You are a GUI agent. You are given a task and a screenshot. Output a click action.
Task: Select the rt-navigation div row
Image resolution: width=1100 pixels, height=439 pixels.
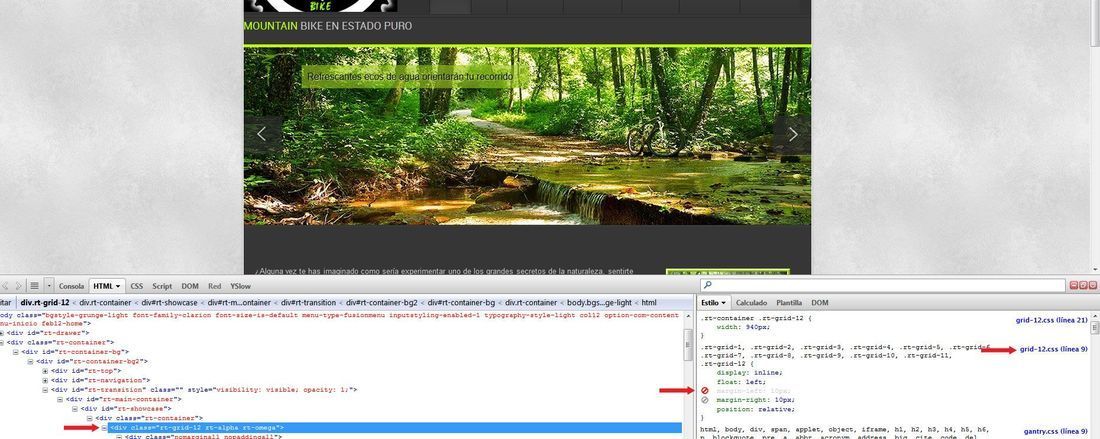click(99, 381)
